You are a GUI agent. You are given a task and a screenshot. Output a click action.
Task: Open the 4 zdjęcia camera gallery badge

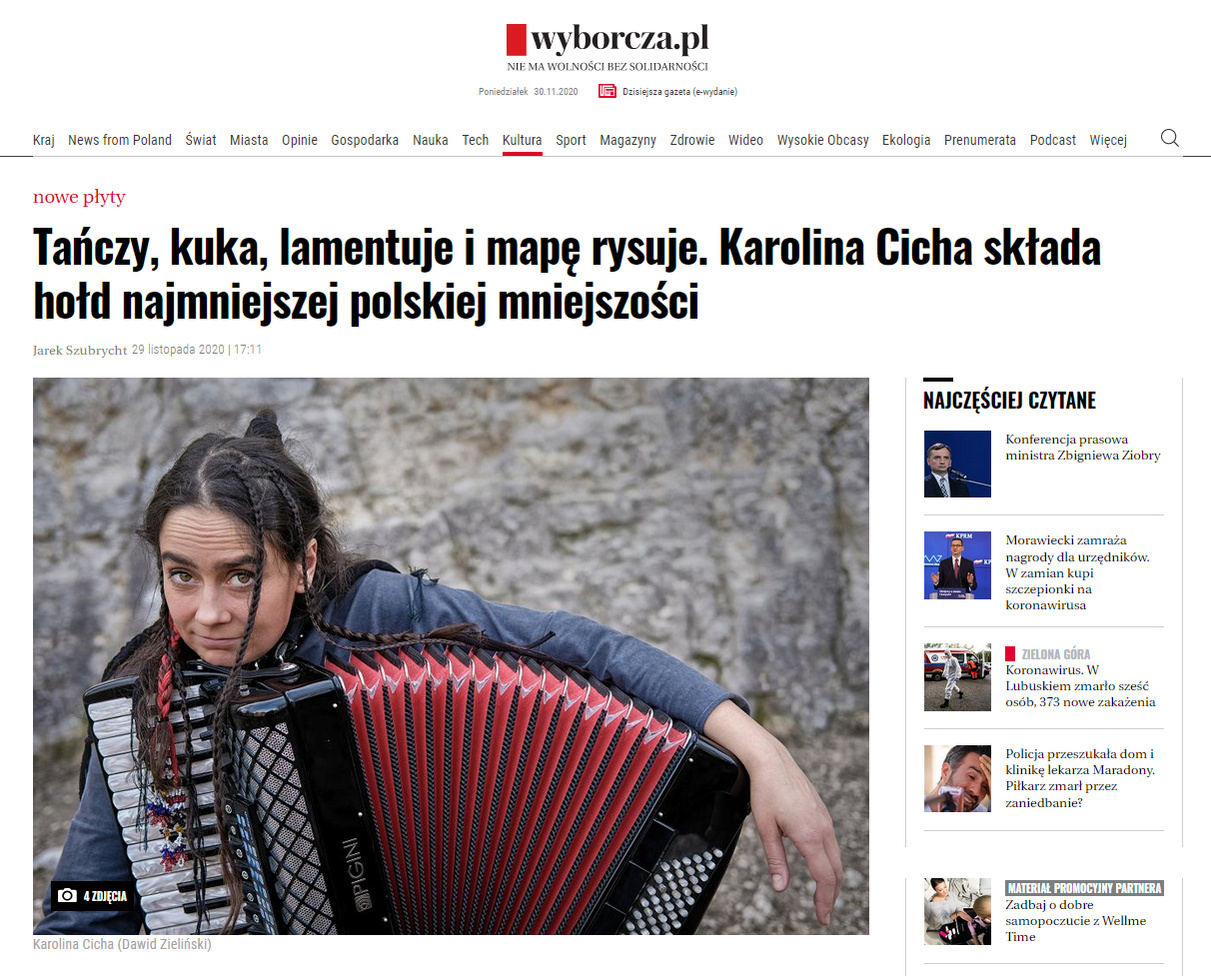coord(92,896)
